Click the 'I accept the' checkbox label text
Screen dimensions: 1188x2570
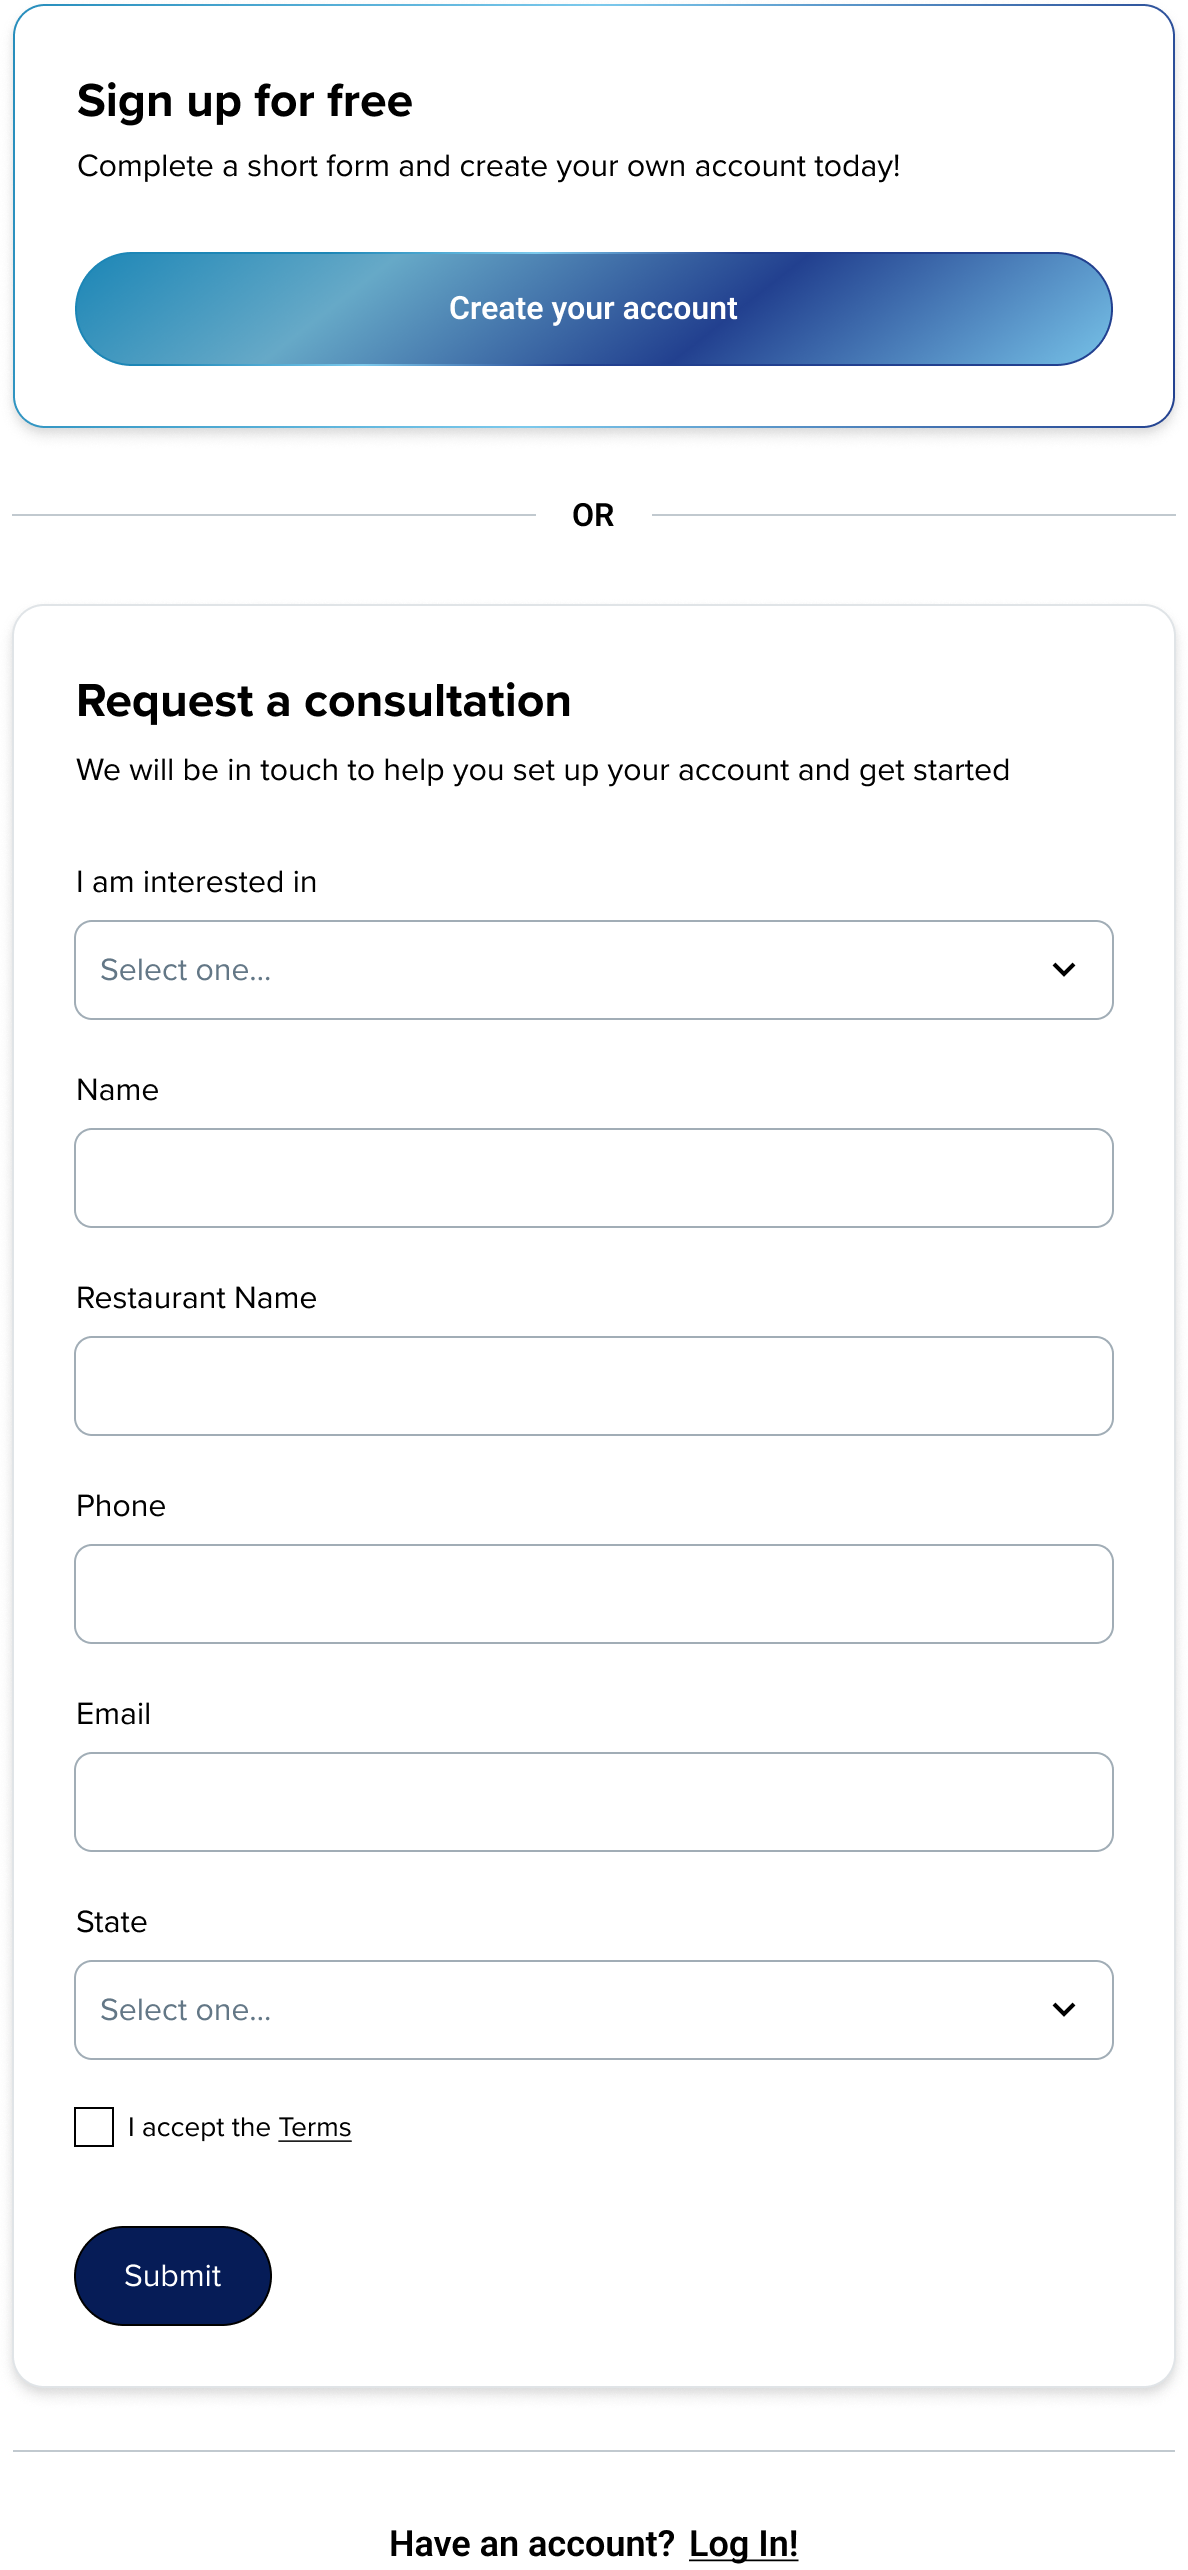pos(200,2127)
